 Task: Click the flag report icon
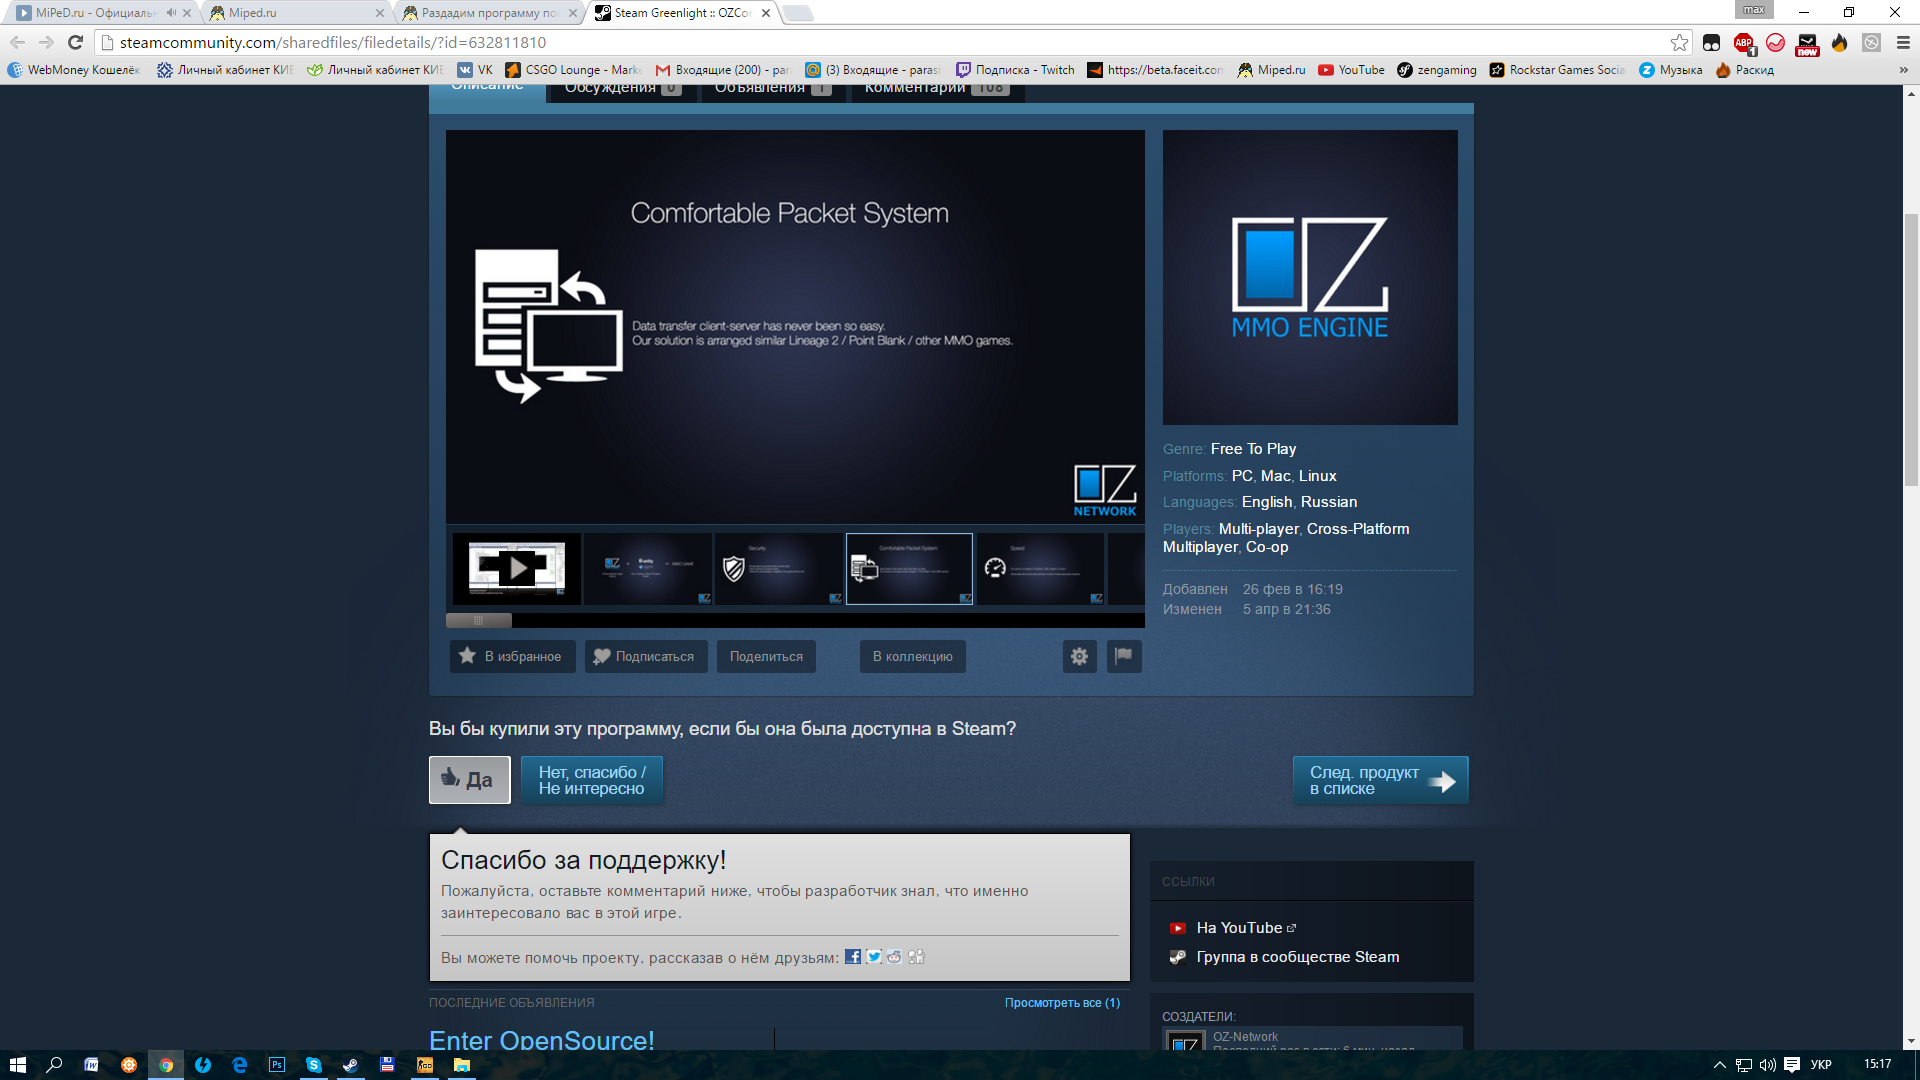(x=1124, y=657)
